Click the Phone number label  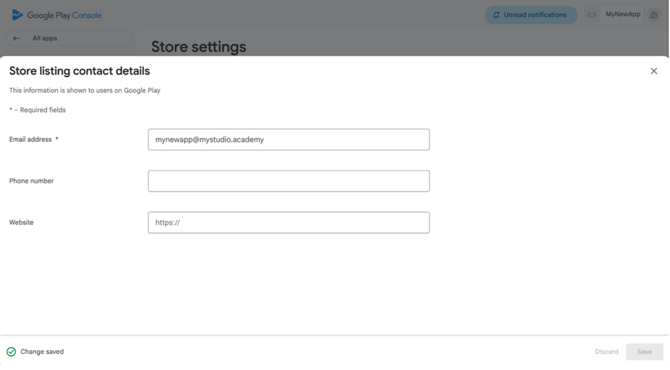coord(31,181)
